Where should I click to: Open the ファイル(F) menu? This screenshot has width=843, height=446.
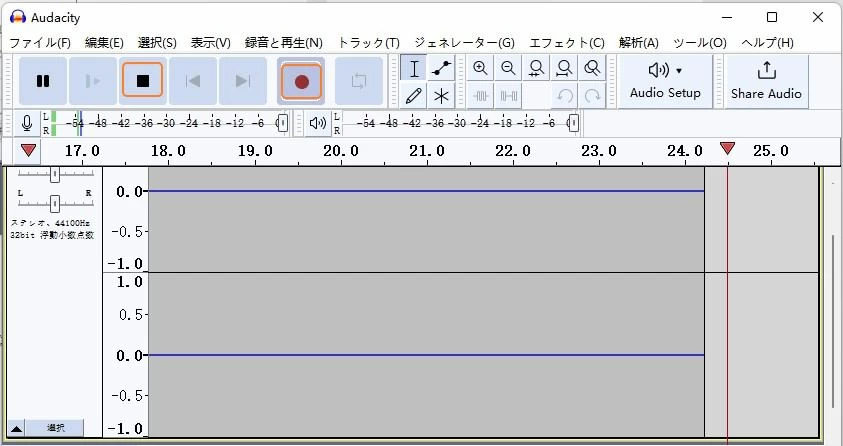coord(40,43)
